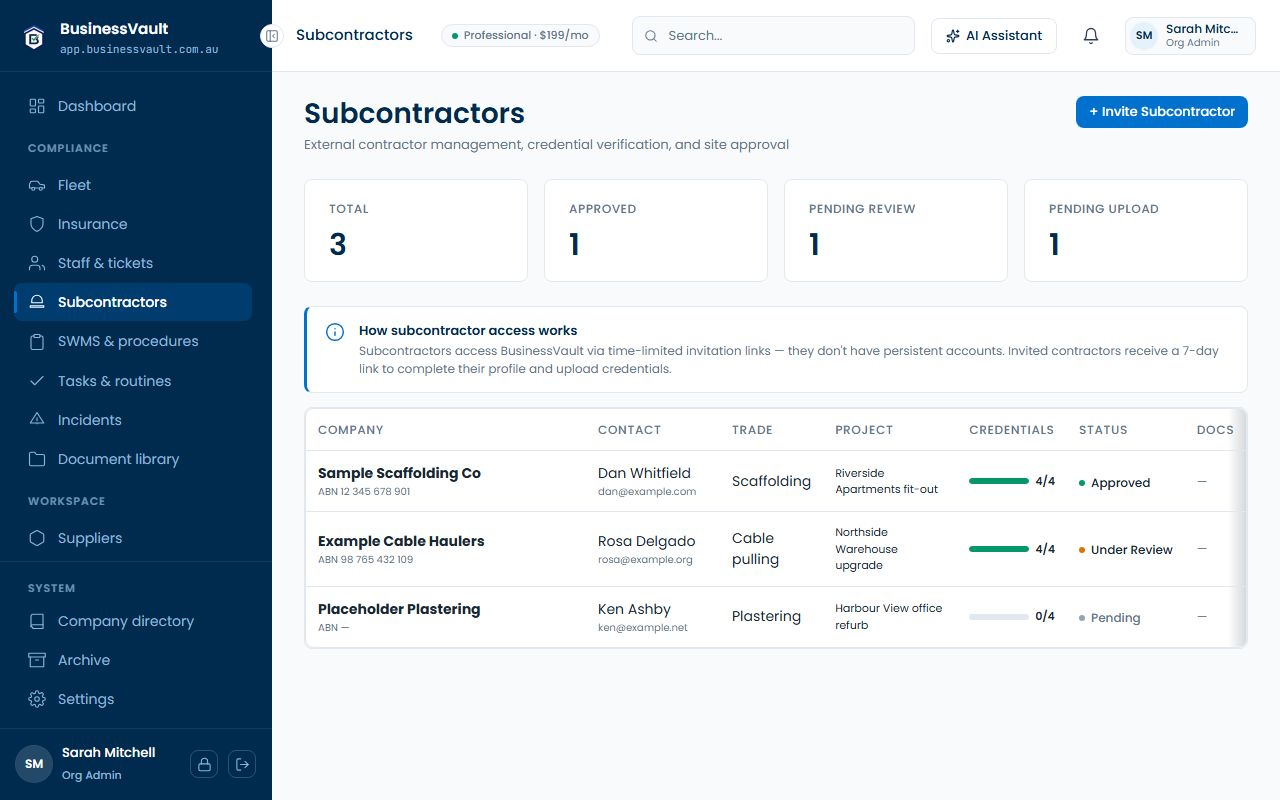
Task: Open Placeholder Plastering row
Action: pos(776,617)
